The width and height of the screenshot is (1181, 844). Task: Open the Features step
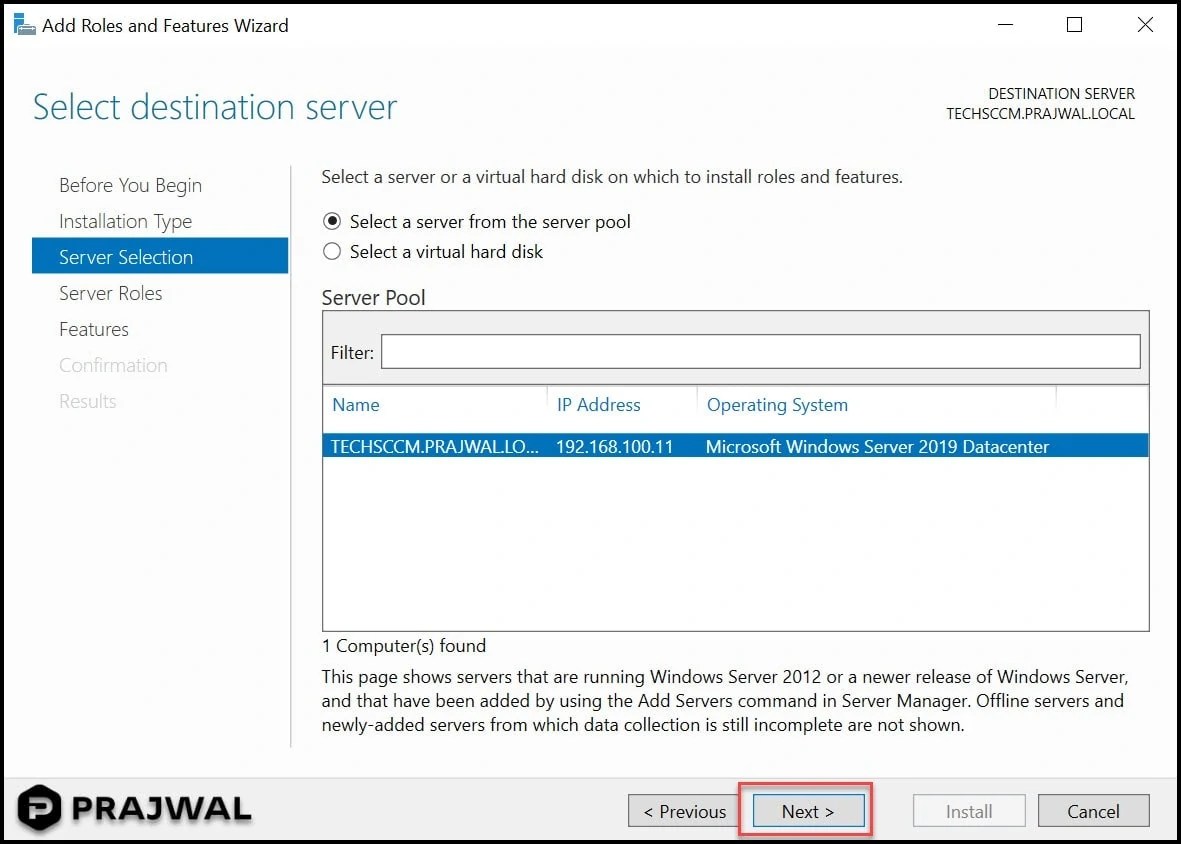93,329
